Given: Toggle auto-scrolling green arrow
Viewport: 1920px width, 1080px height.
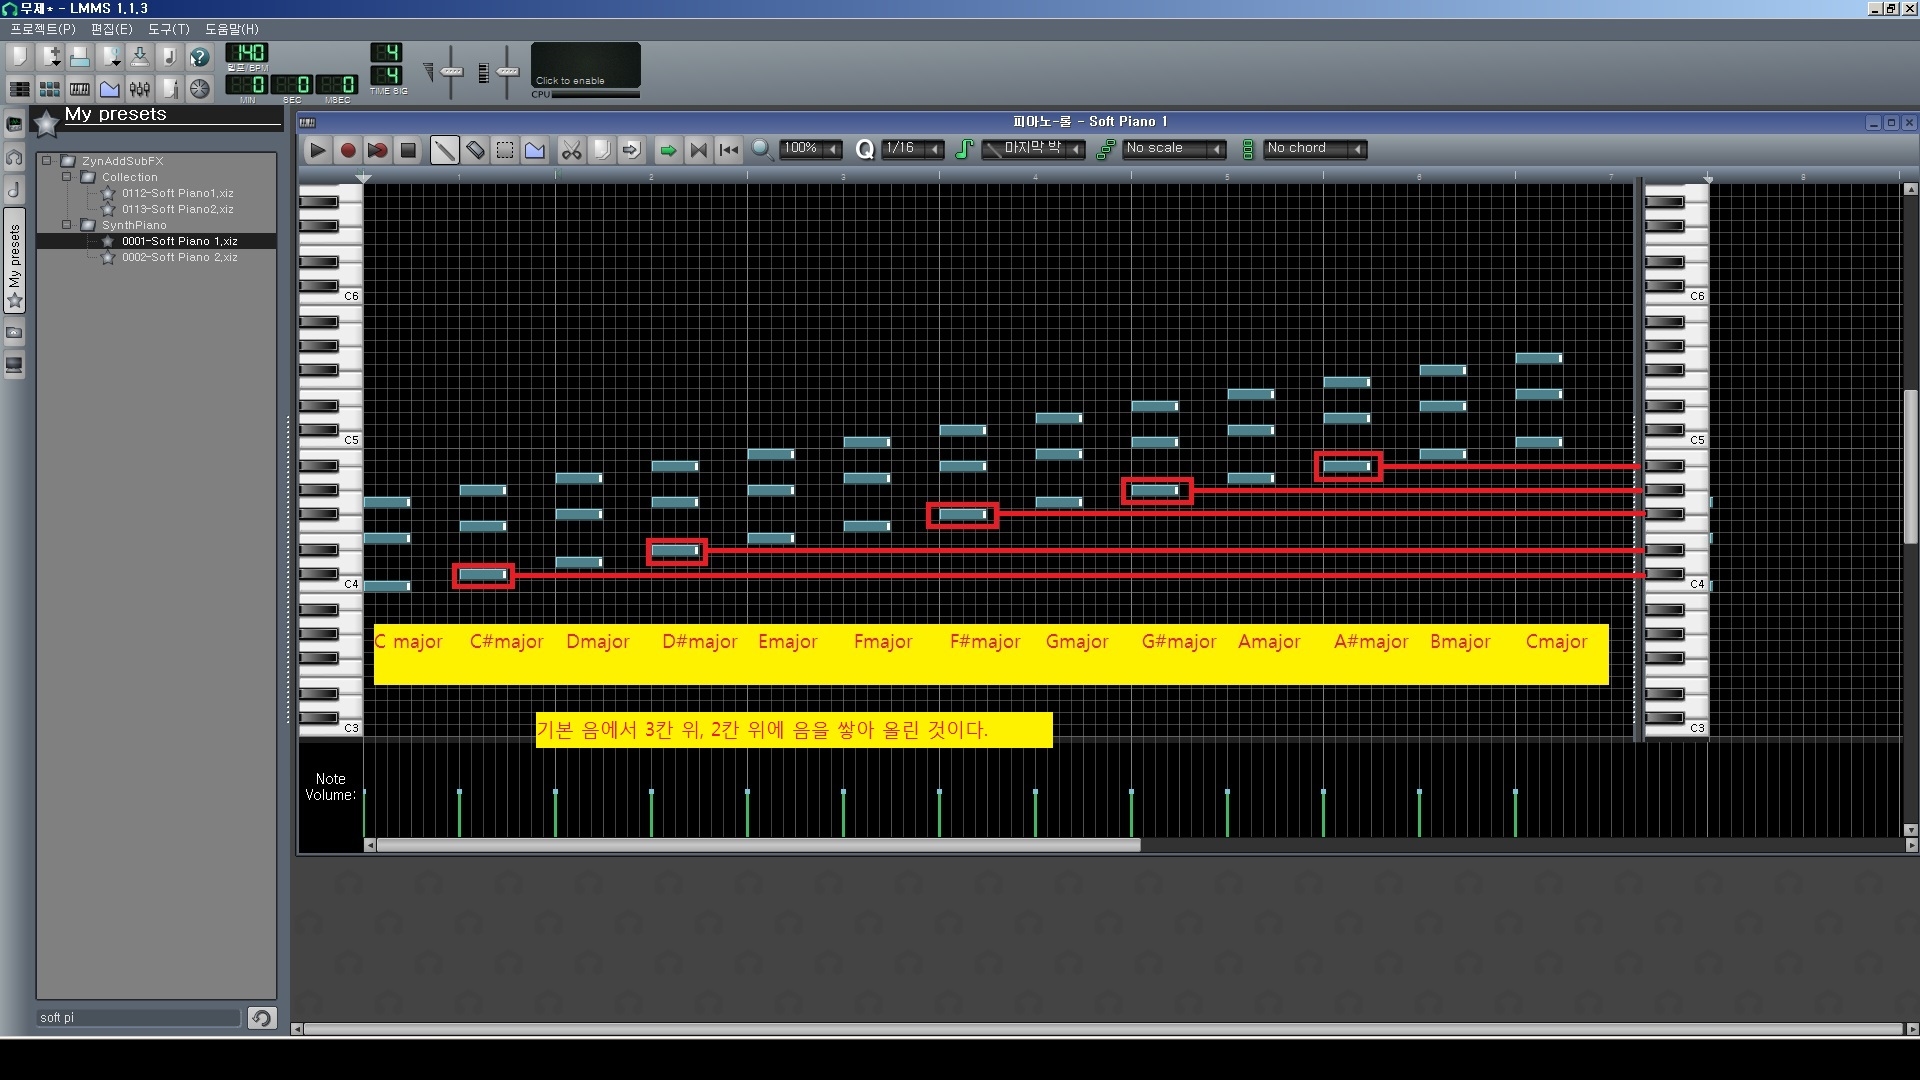Looking at the screenshot, I should (x=668, y=150).
